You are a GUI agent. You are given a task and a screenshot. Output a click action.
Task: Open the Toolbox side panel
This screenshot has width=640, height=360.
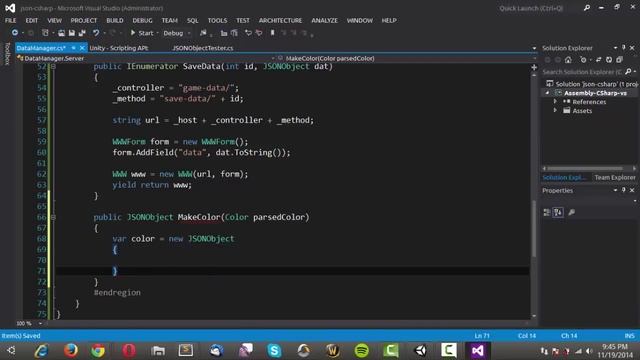(x=7, y=53)
